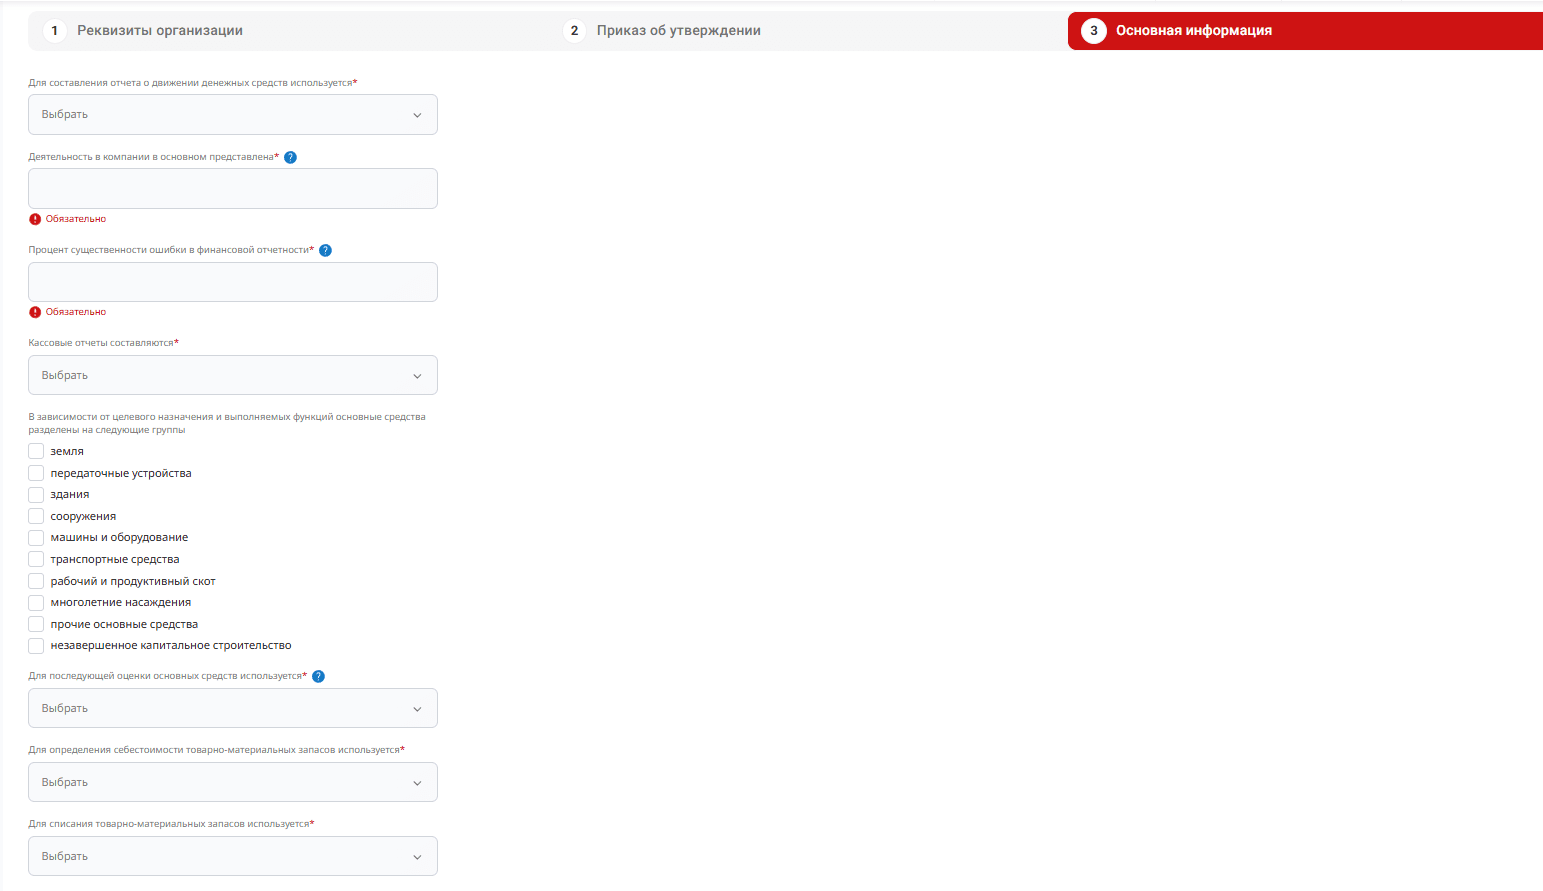Click help icon next to 'Деятельность в компании' label
The image size is (1543, 891).
point(290,157)
